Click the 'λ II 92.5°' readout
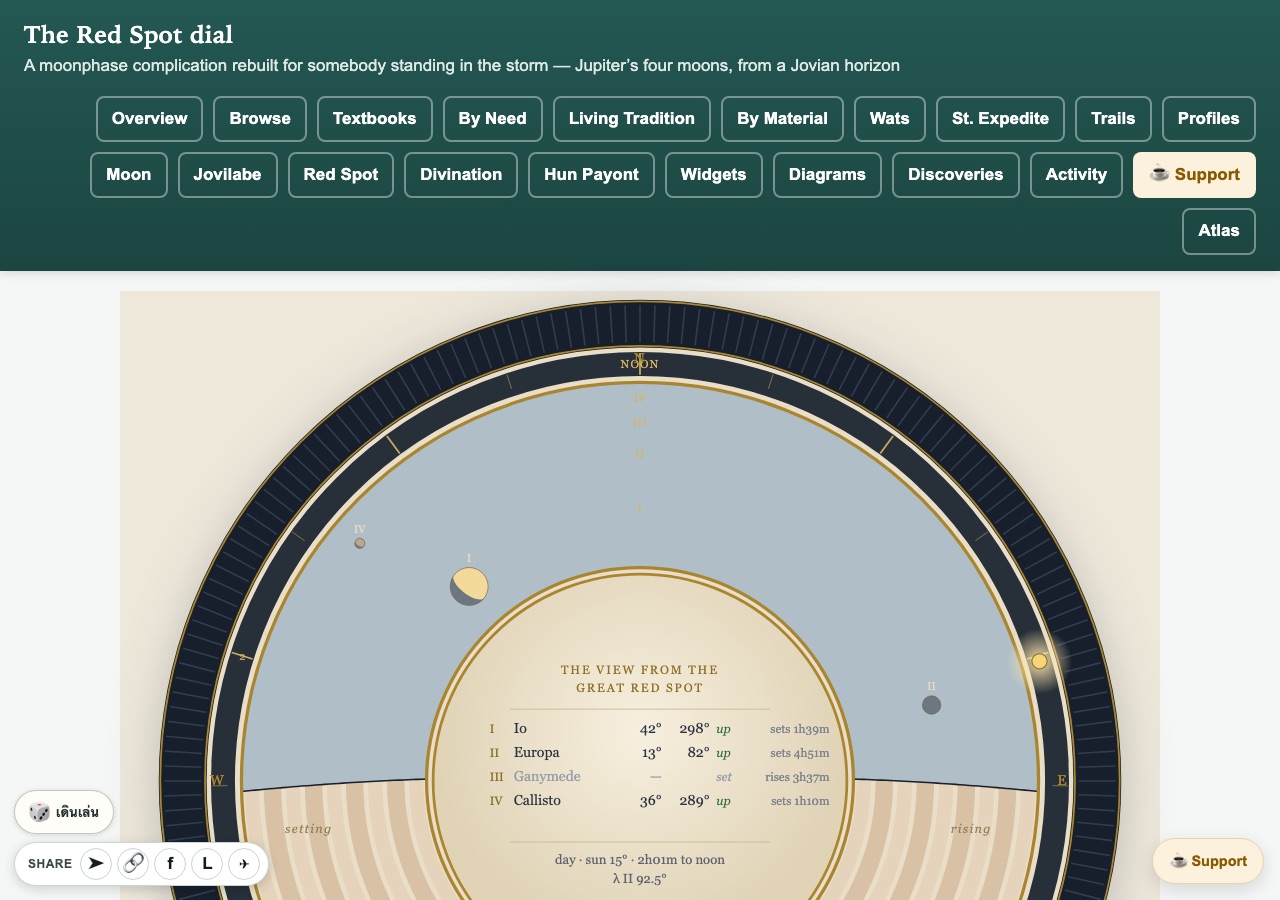This screenshot has height=900, width=1280. click(640, 879)
